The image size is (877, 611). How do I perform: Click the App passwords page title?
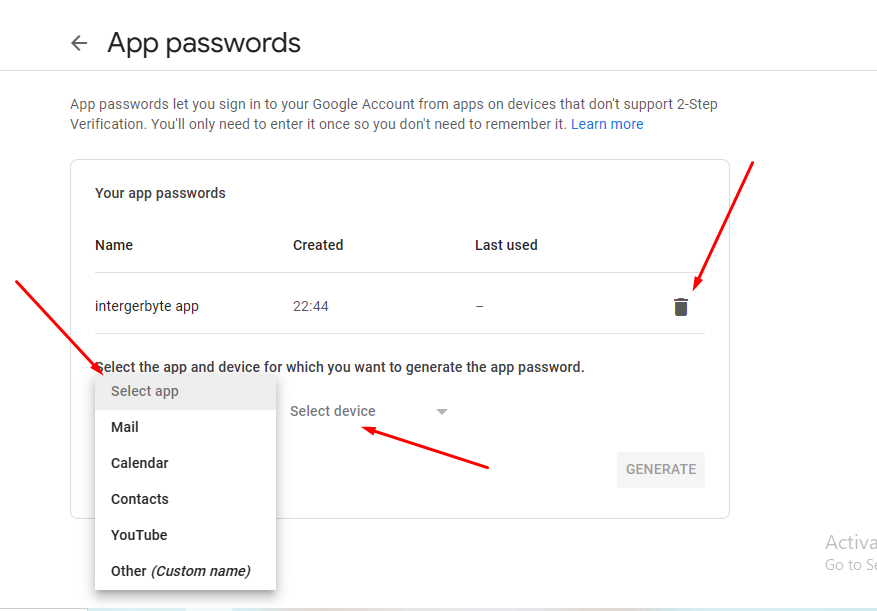click(x=204, y=43)
